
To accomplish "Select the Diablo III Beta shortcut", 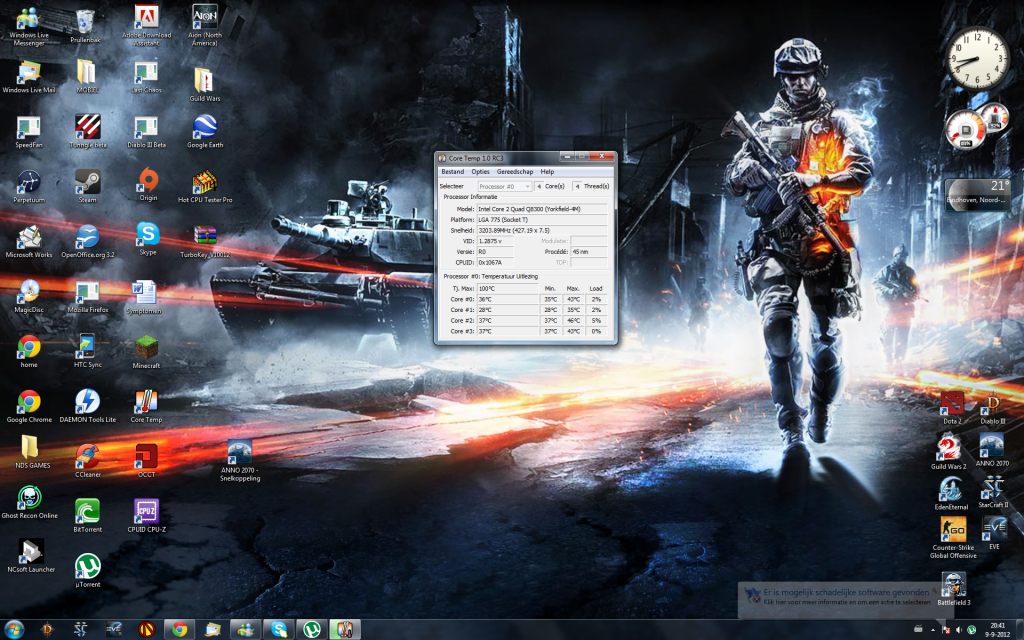I will click(x=146, y=132).
